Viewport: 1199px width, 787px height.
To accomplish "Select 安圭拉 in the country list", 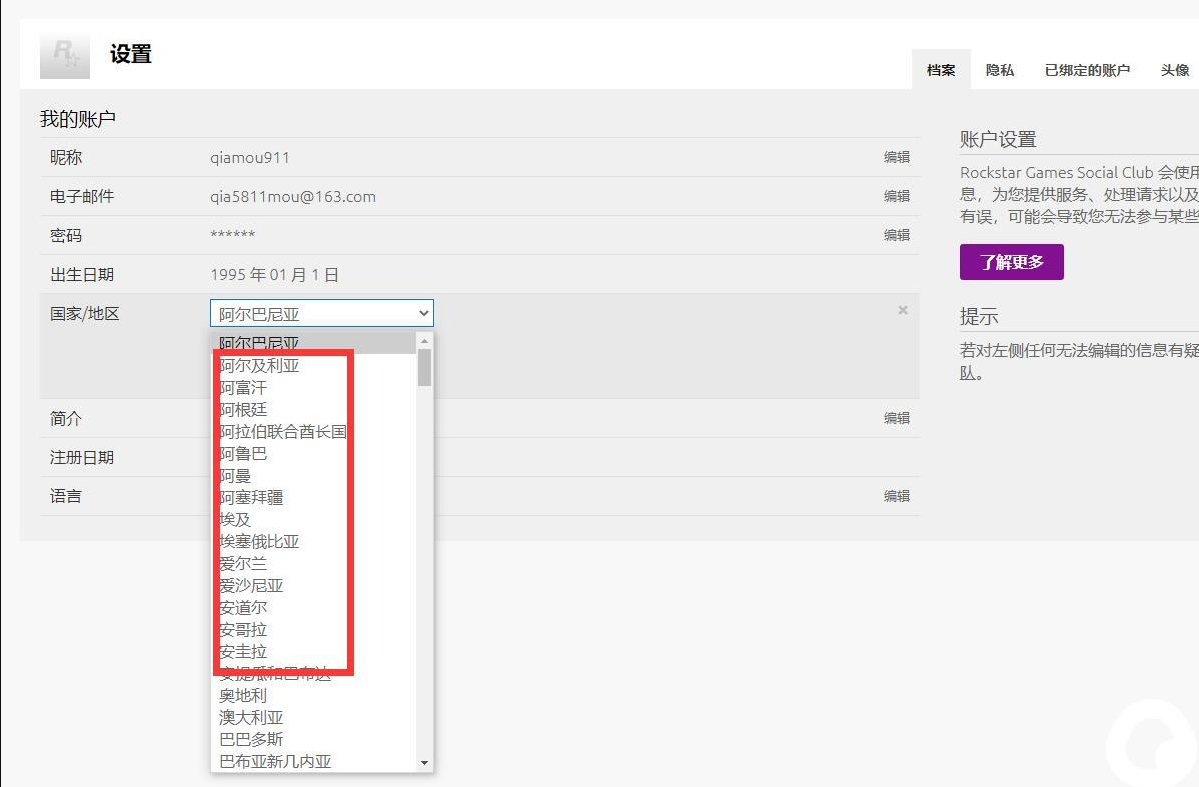I will click(x=314, y=652).
